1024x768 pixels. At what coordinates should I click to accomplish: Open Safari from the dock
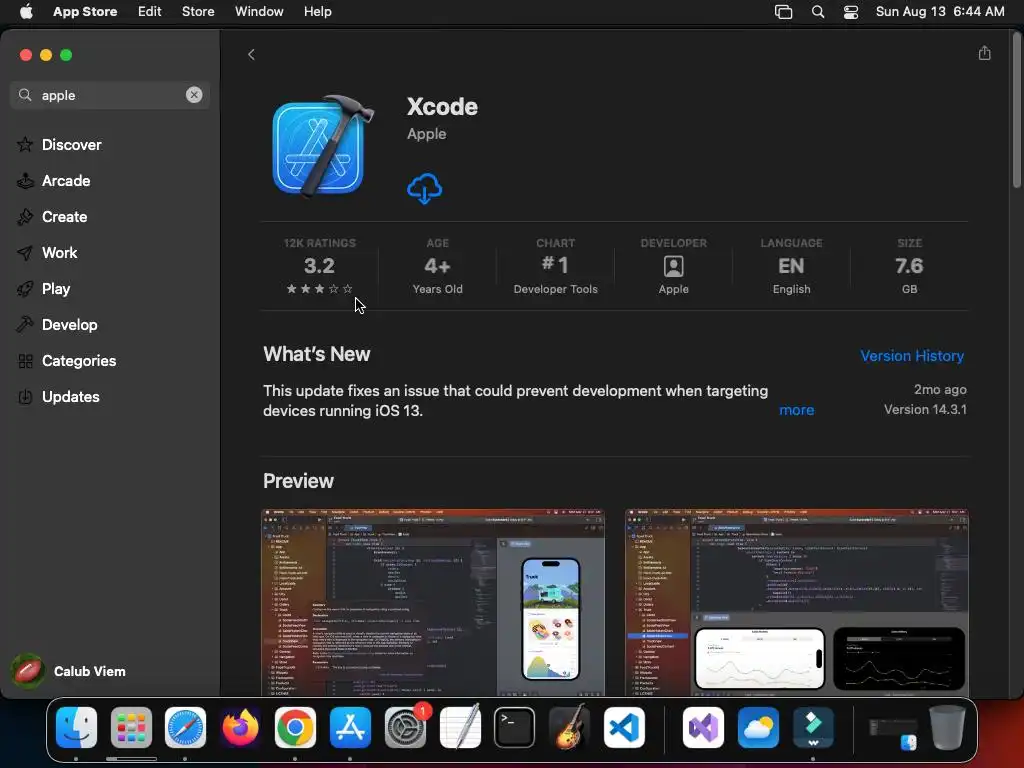(185, 728)
